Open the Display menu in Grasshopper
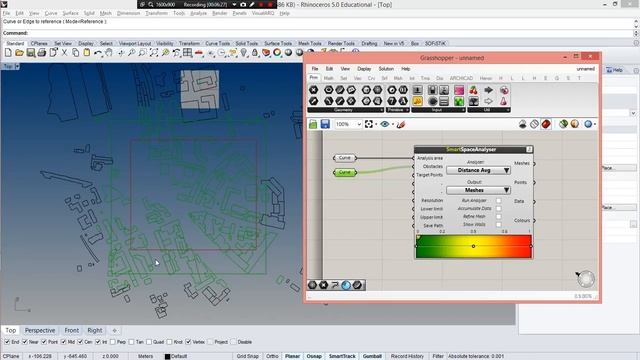The height and width of the screenshot is (360, 640). 364,69
